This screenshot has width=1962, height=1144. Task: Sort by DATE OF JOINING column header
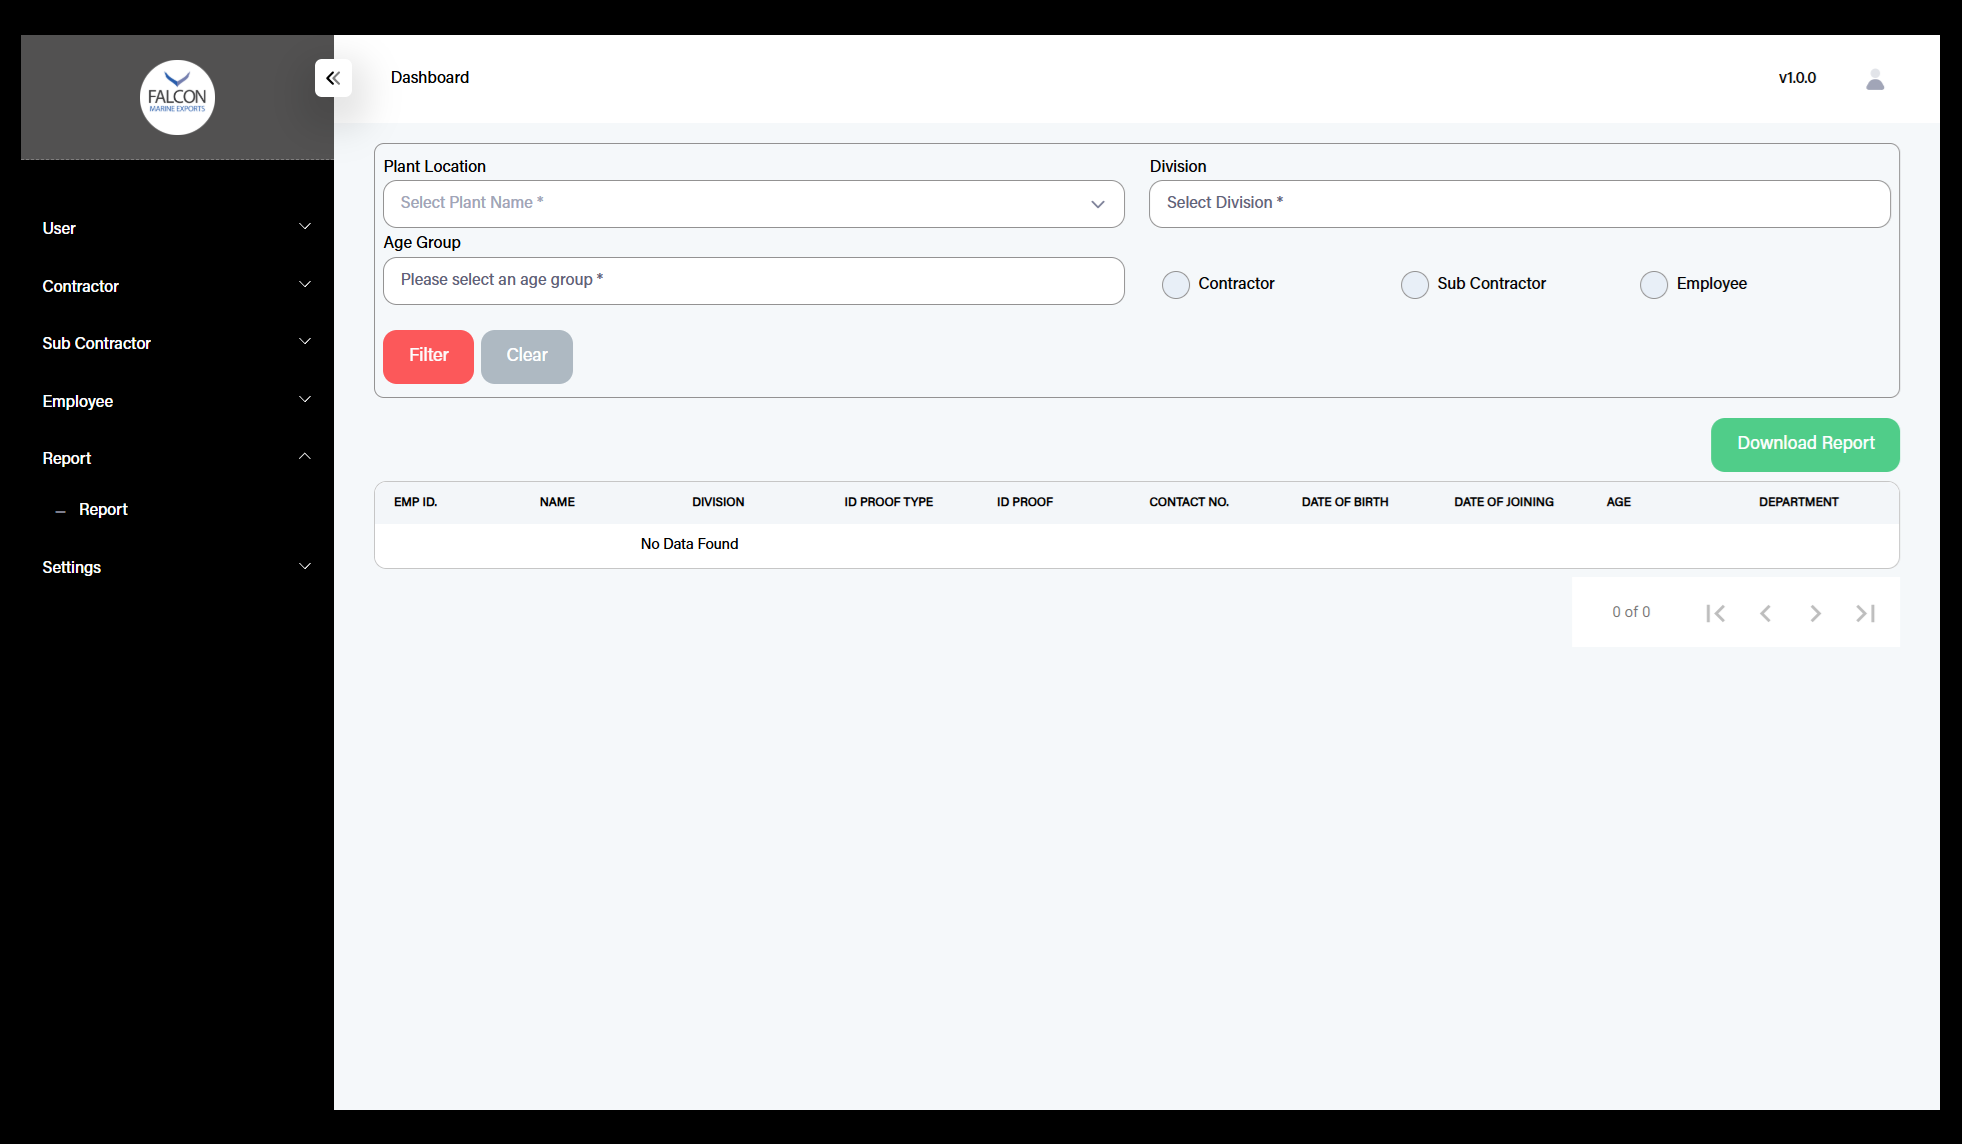click(1504, 502)
